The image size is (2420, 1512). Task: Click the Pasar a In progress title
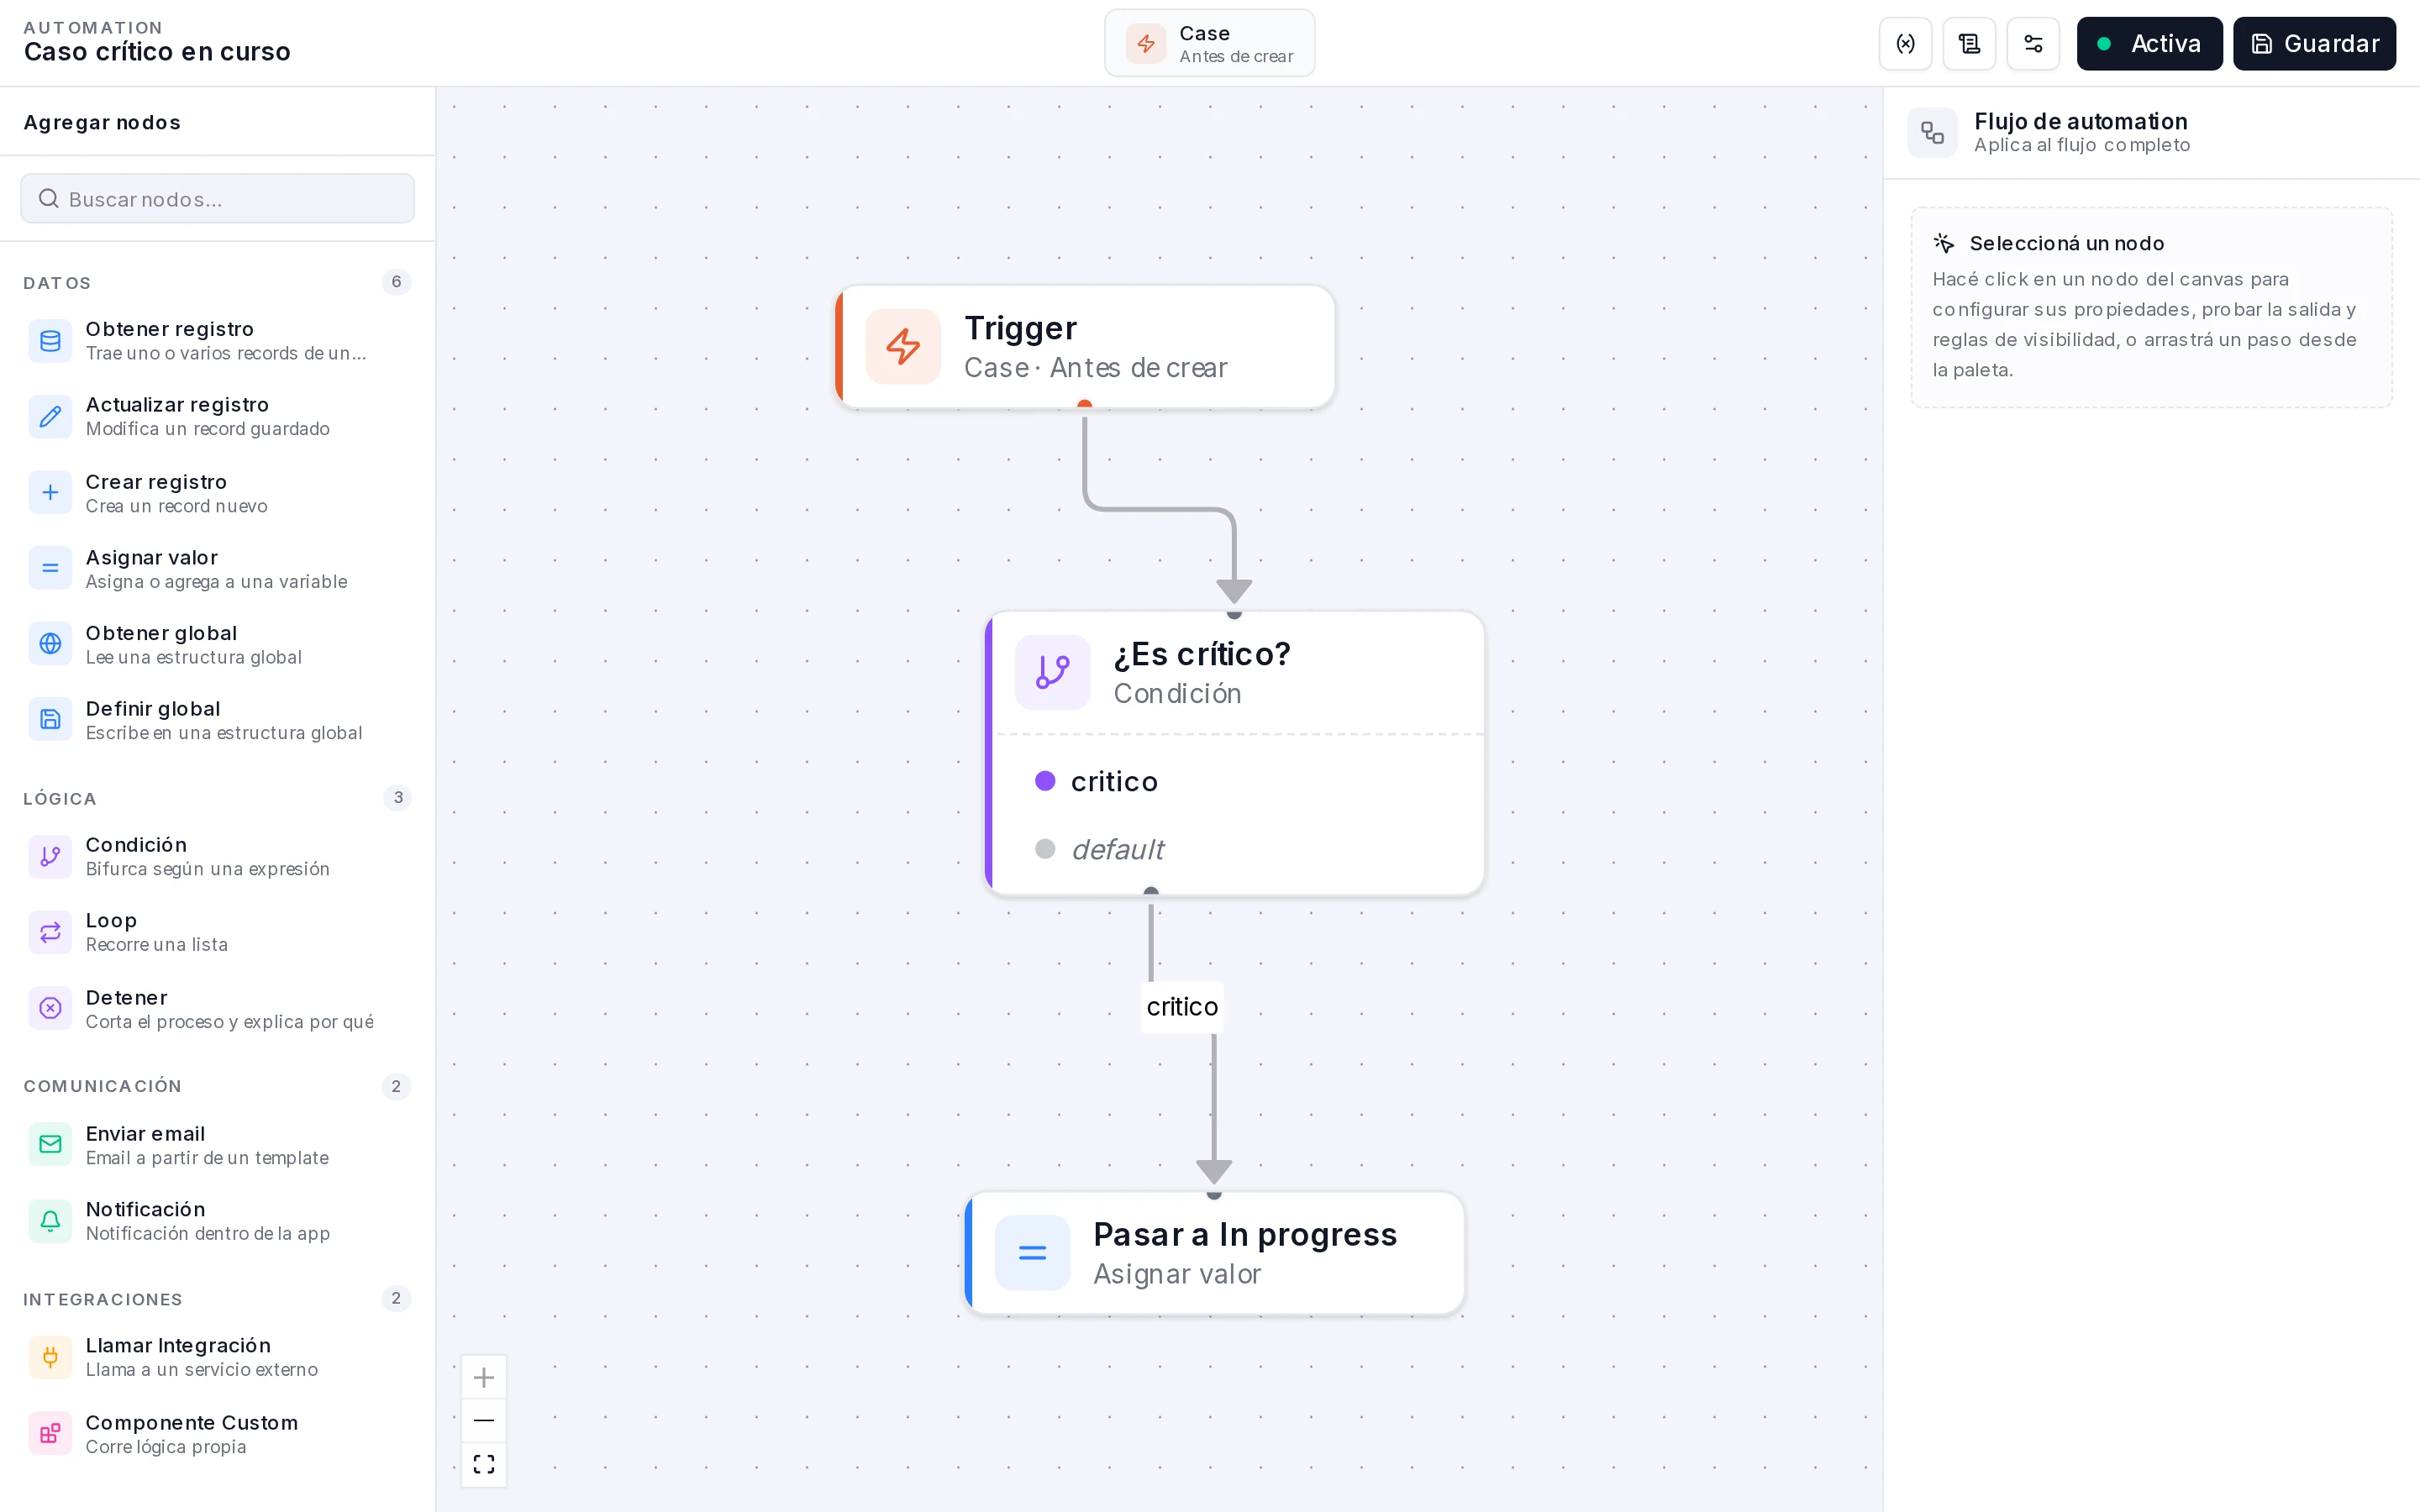click(x=1245, y=1235)
